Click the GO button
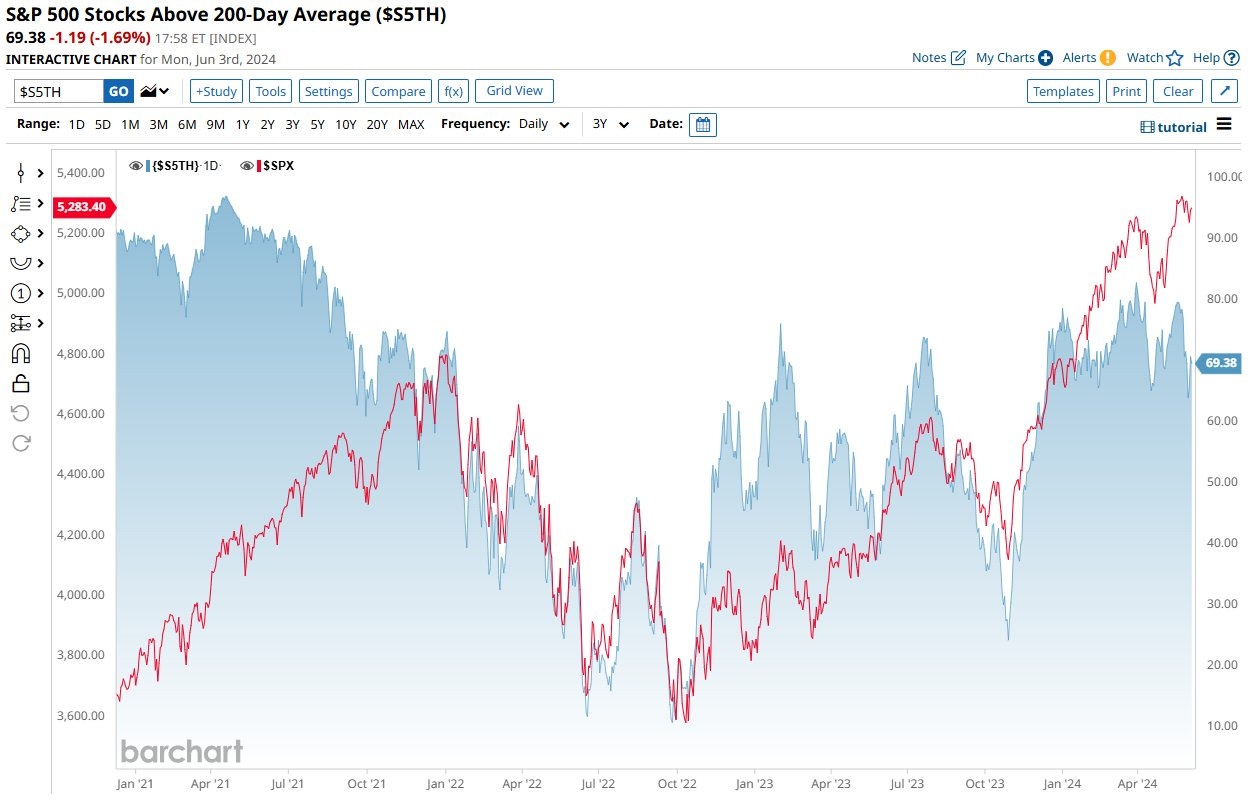The width and height of the screenshot is (1254, 808). (x=118, y=91)
